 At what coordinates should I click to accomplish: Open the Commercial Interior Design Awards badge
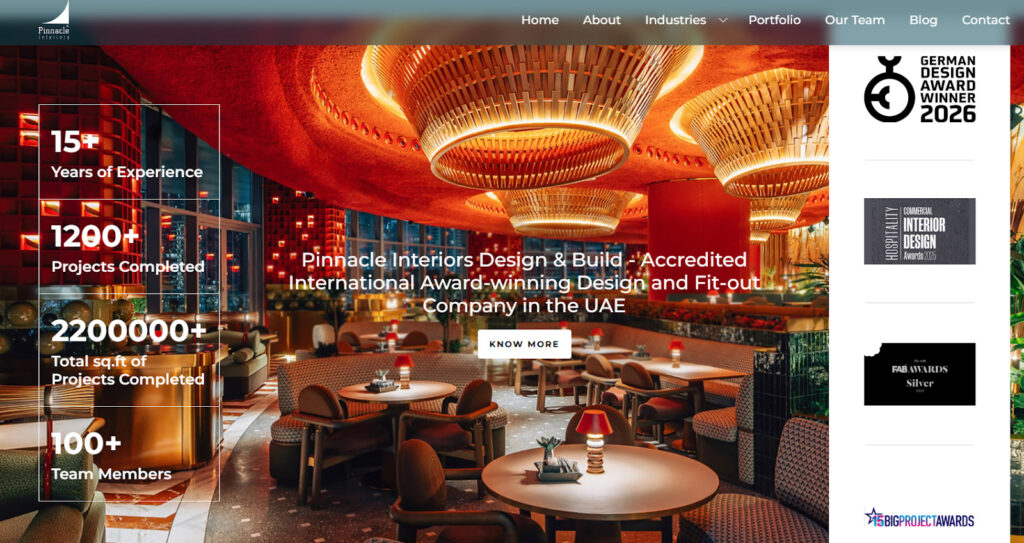[920, 231]
